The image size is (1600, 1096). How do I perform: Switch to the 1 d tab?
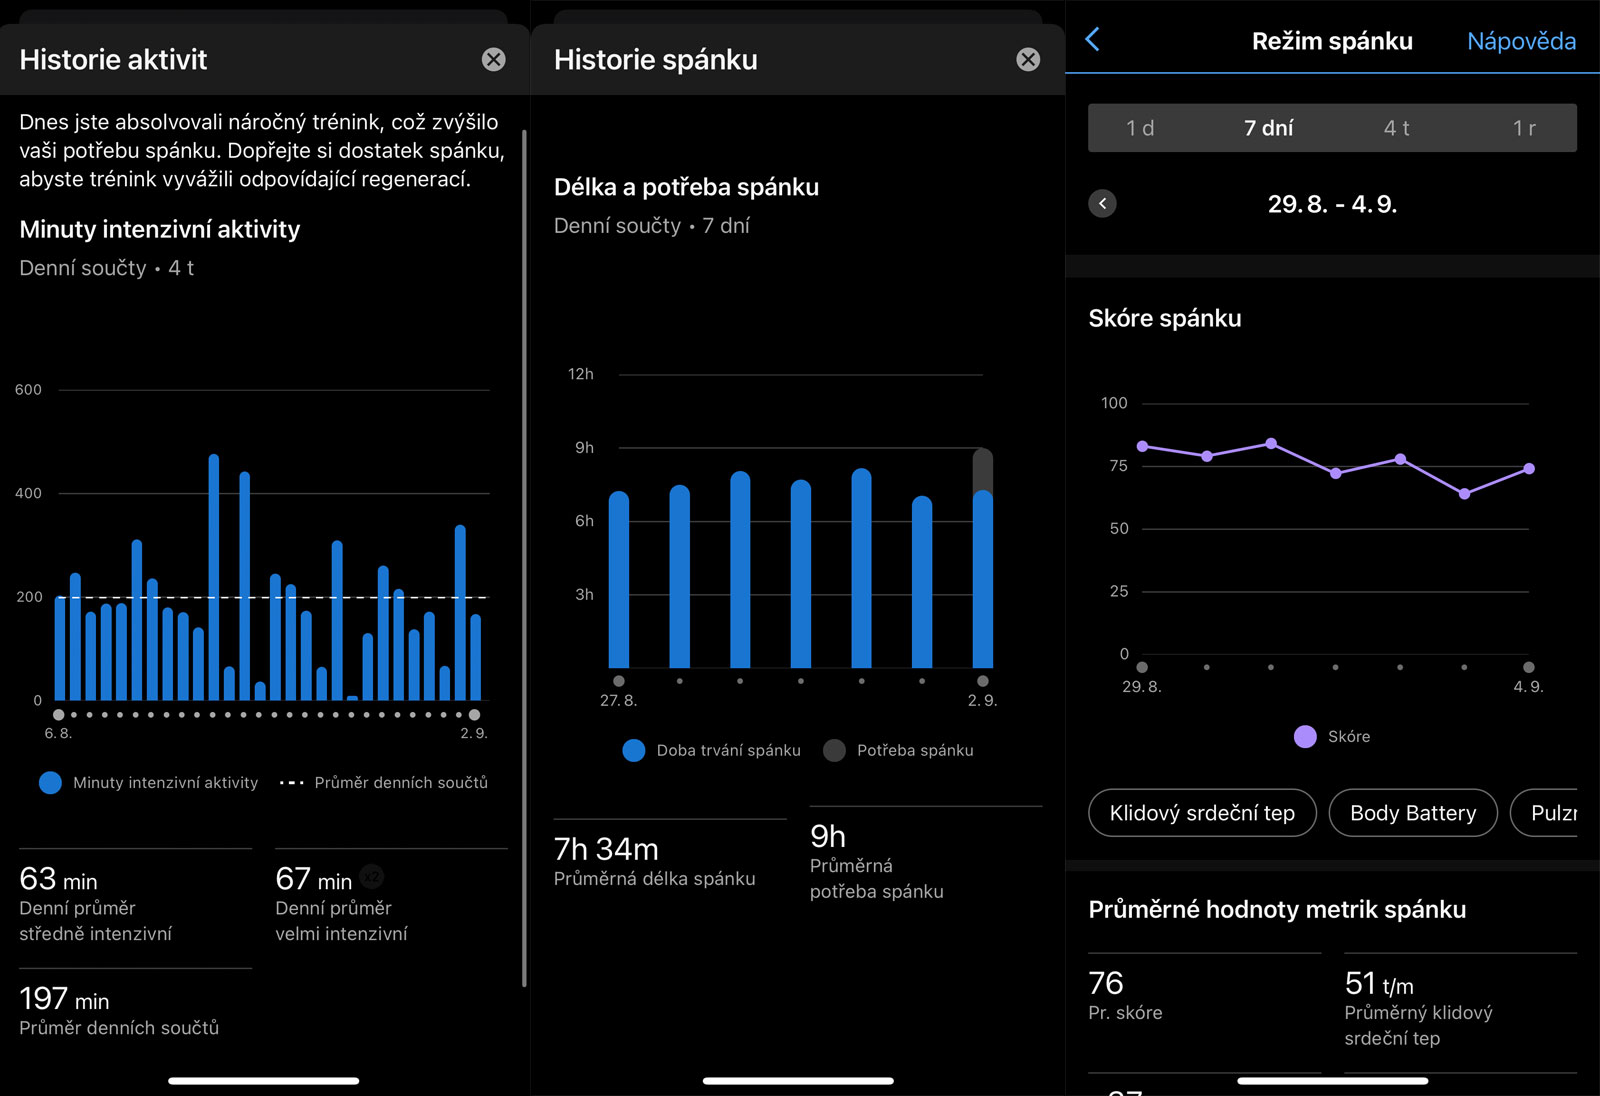(1140, 128)
